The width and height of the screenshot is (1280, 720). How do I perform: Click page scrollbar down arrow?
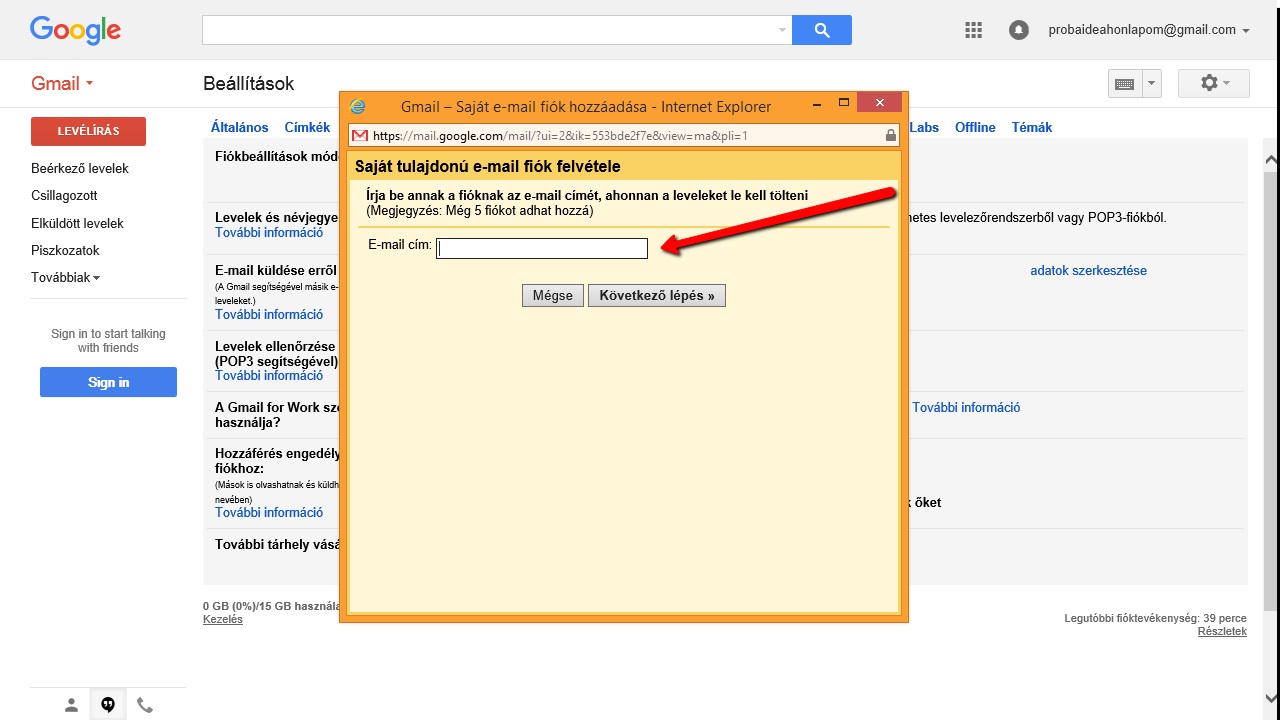[x=1271, y=698]
